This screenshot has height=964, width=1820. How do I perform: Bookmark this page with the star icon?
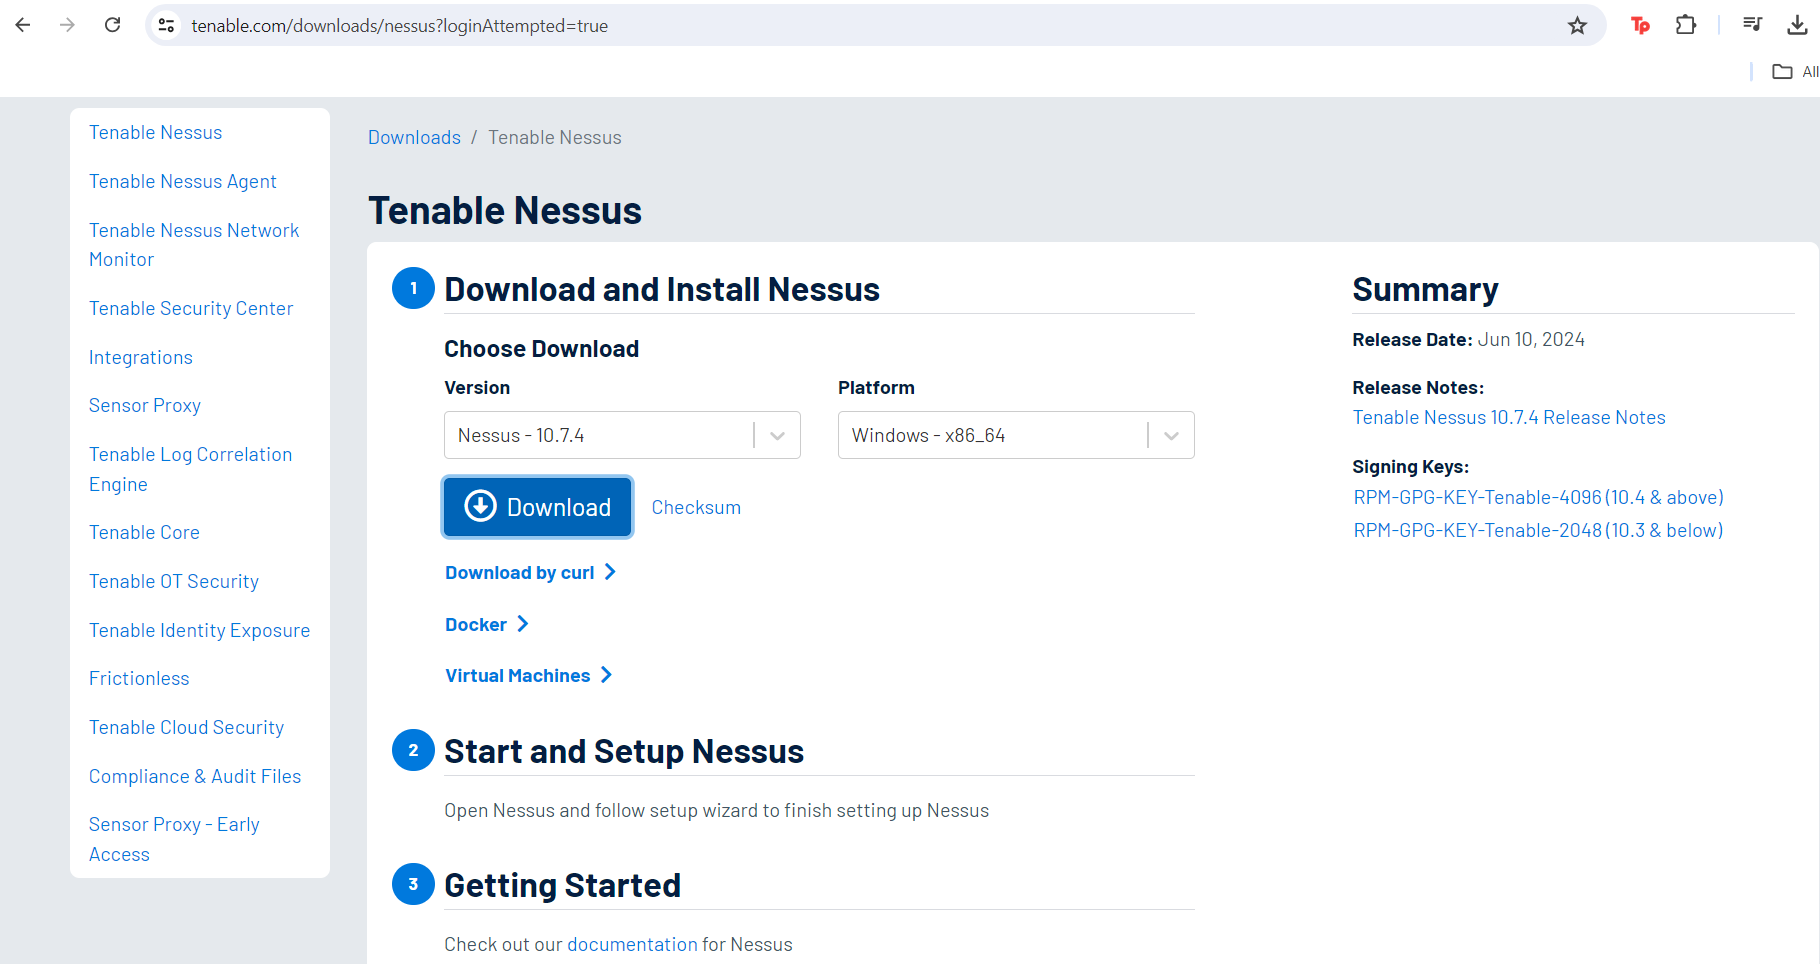tap(1577, 26)
